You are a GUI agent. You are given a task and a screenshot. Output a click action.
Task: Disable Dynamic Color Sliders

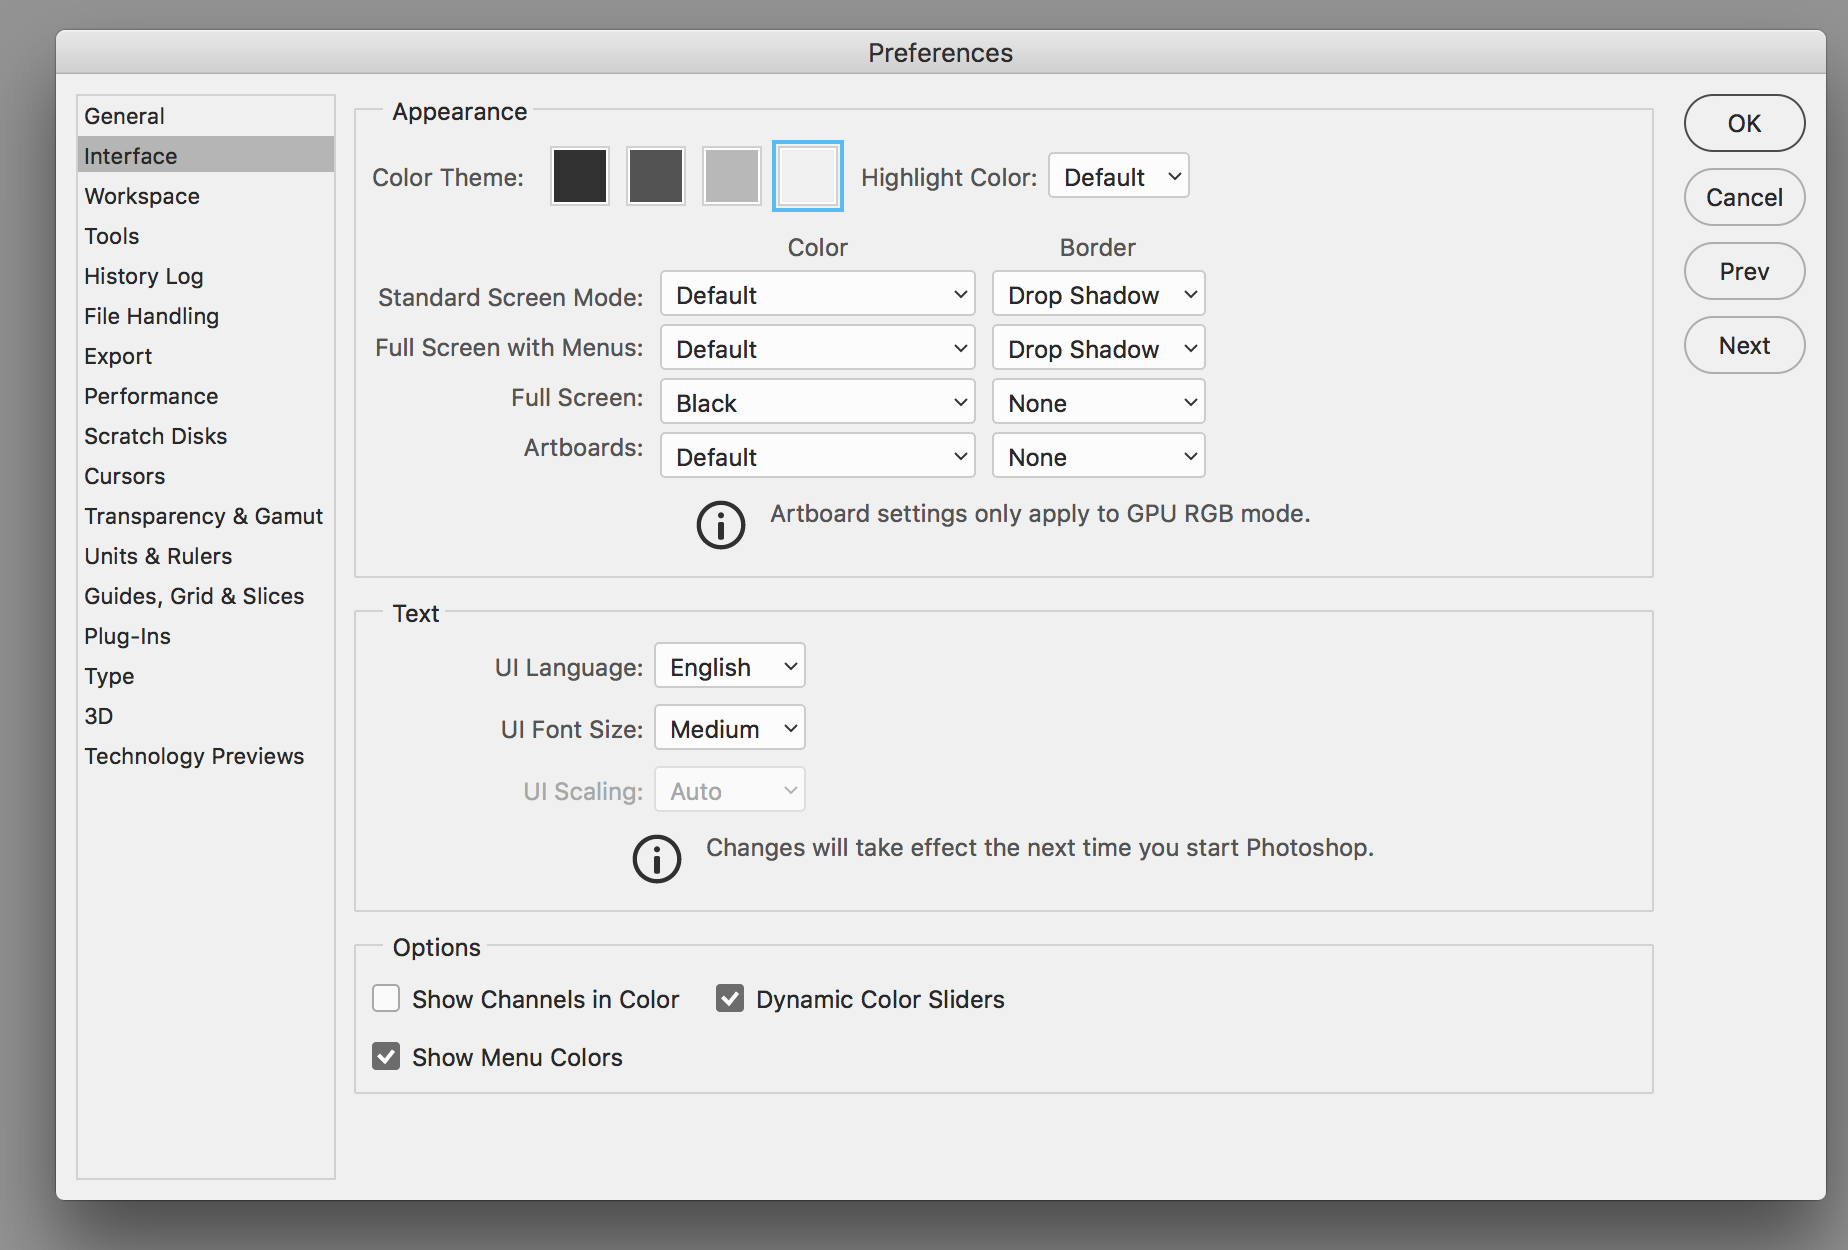[x=729, y=998]
